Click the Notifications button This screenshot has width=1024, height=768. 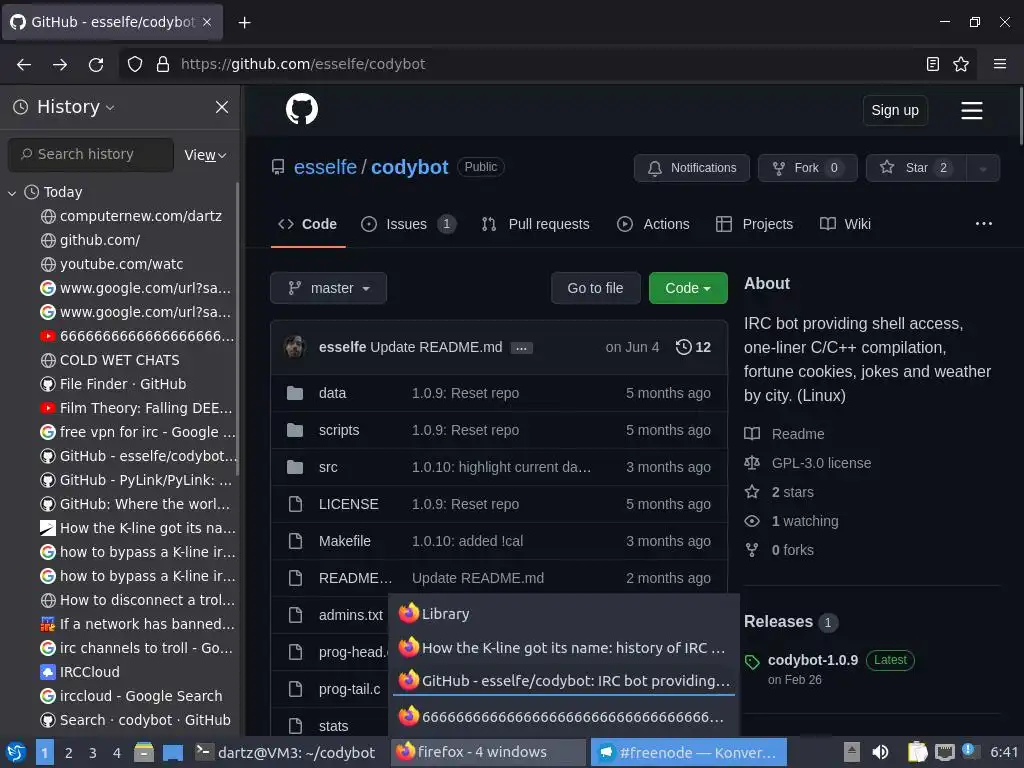pyautogui.click(x=692, y=168)
